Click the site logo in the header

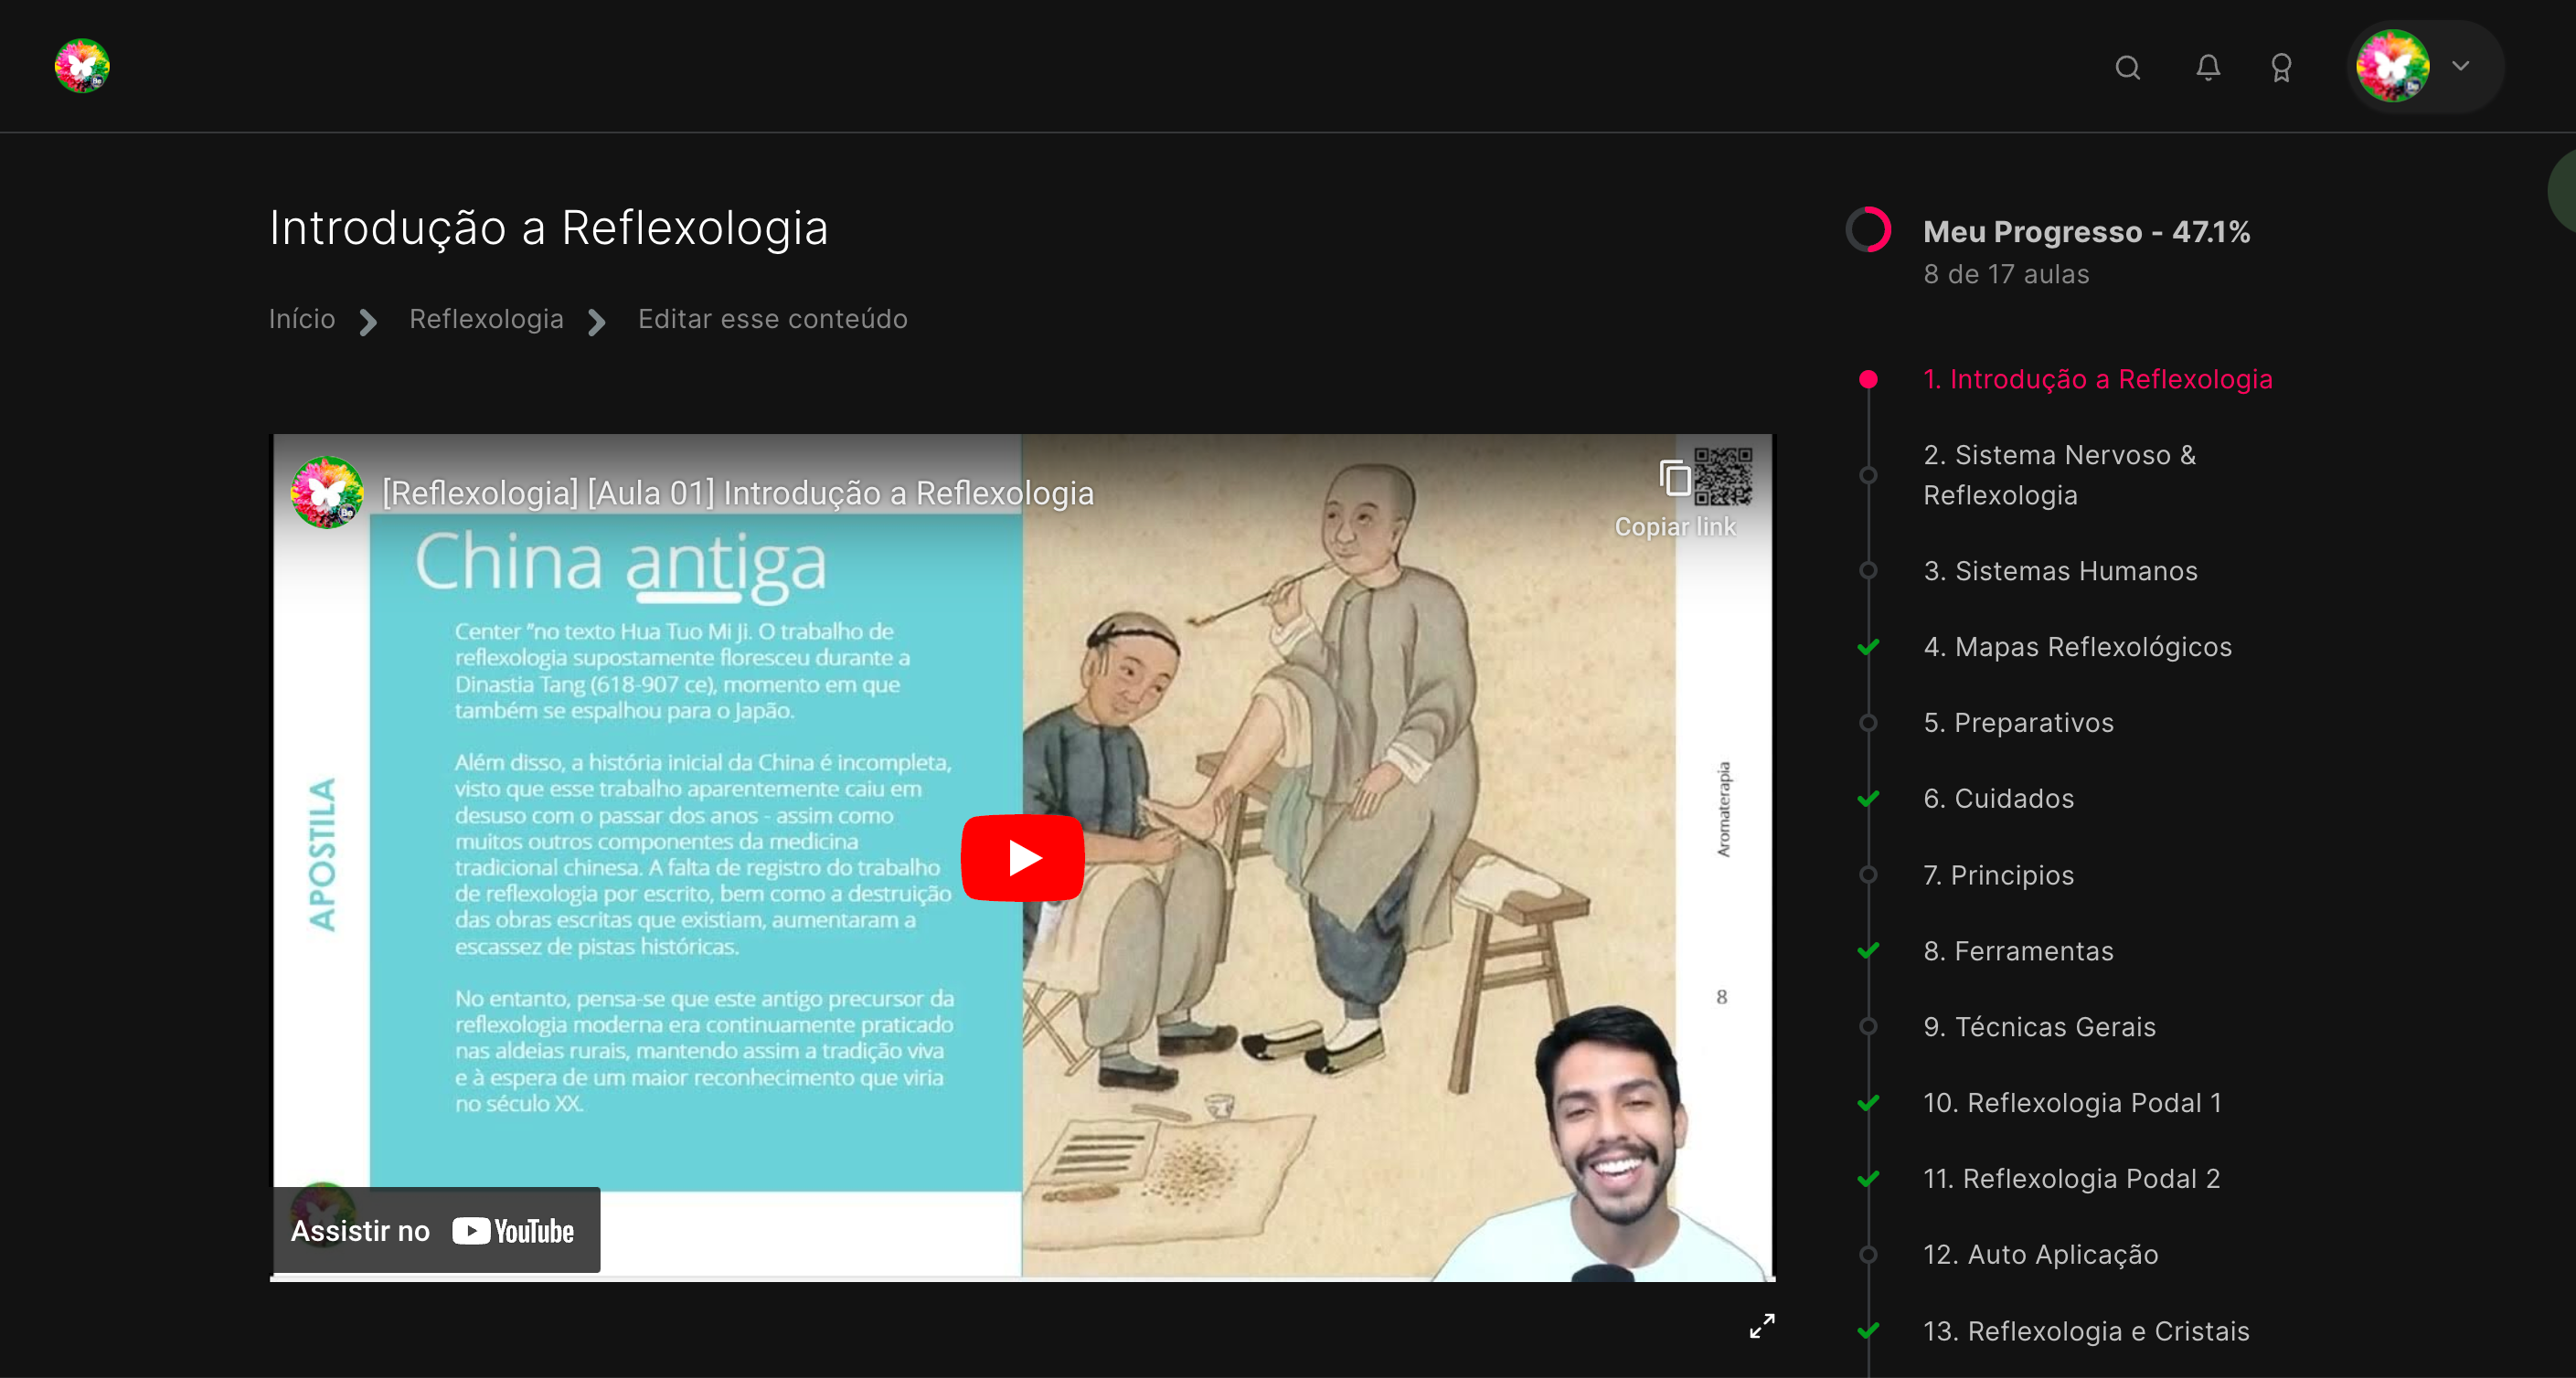point(82,66)
